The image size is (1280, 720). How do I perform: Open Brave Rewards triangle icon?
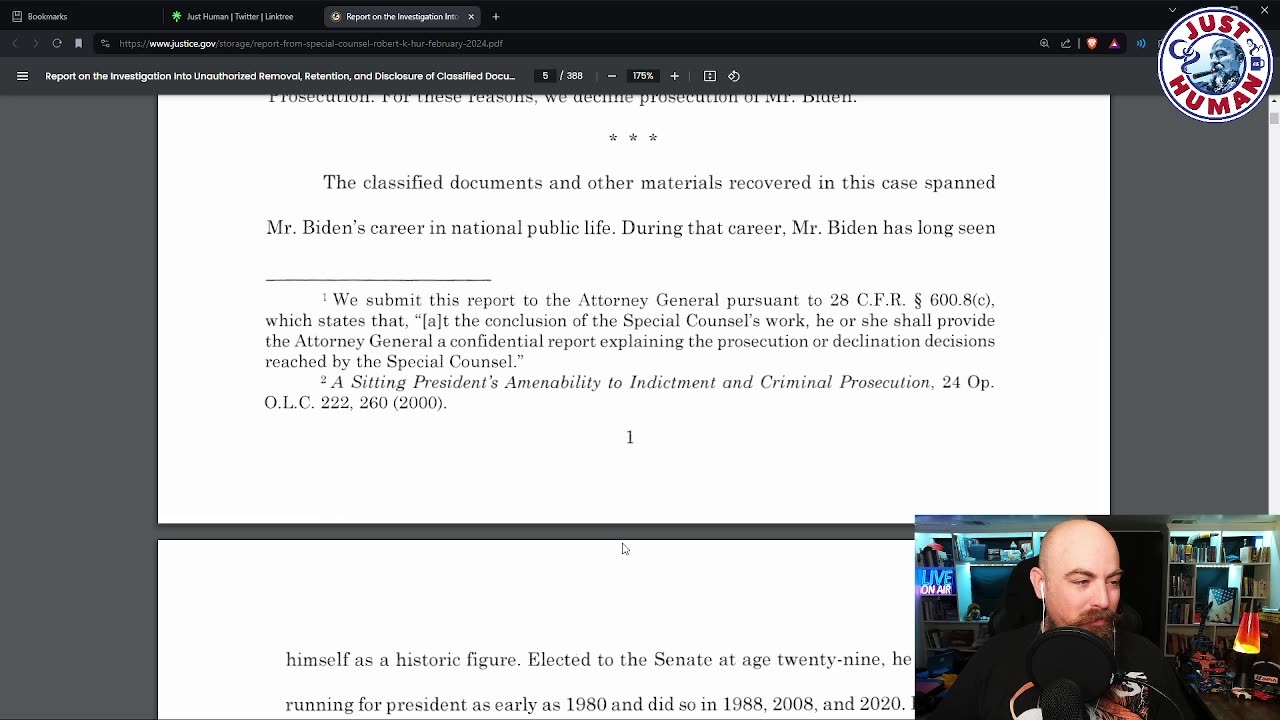(x=1114, y=43)
